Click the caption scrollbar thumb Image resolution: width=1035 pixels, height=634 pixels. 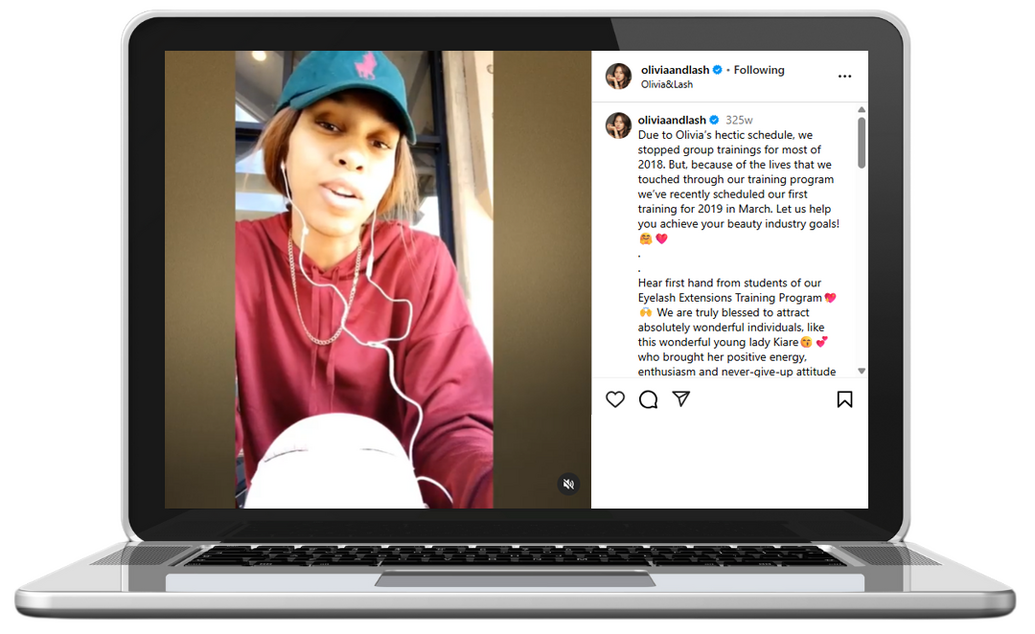click(861, 143)
